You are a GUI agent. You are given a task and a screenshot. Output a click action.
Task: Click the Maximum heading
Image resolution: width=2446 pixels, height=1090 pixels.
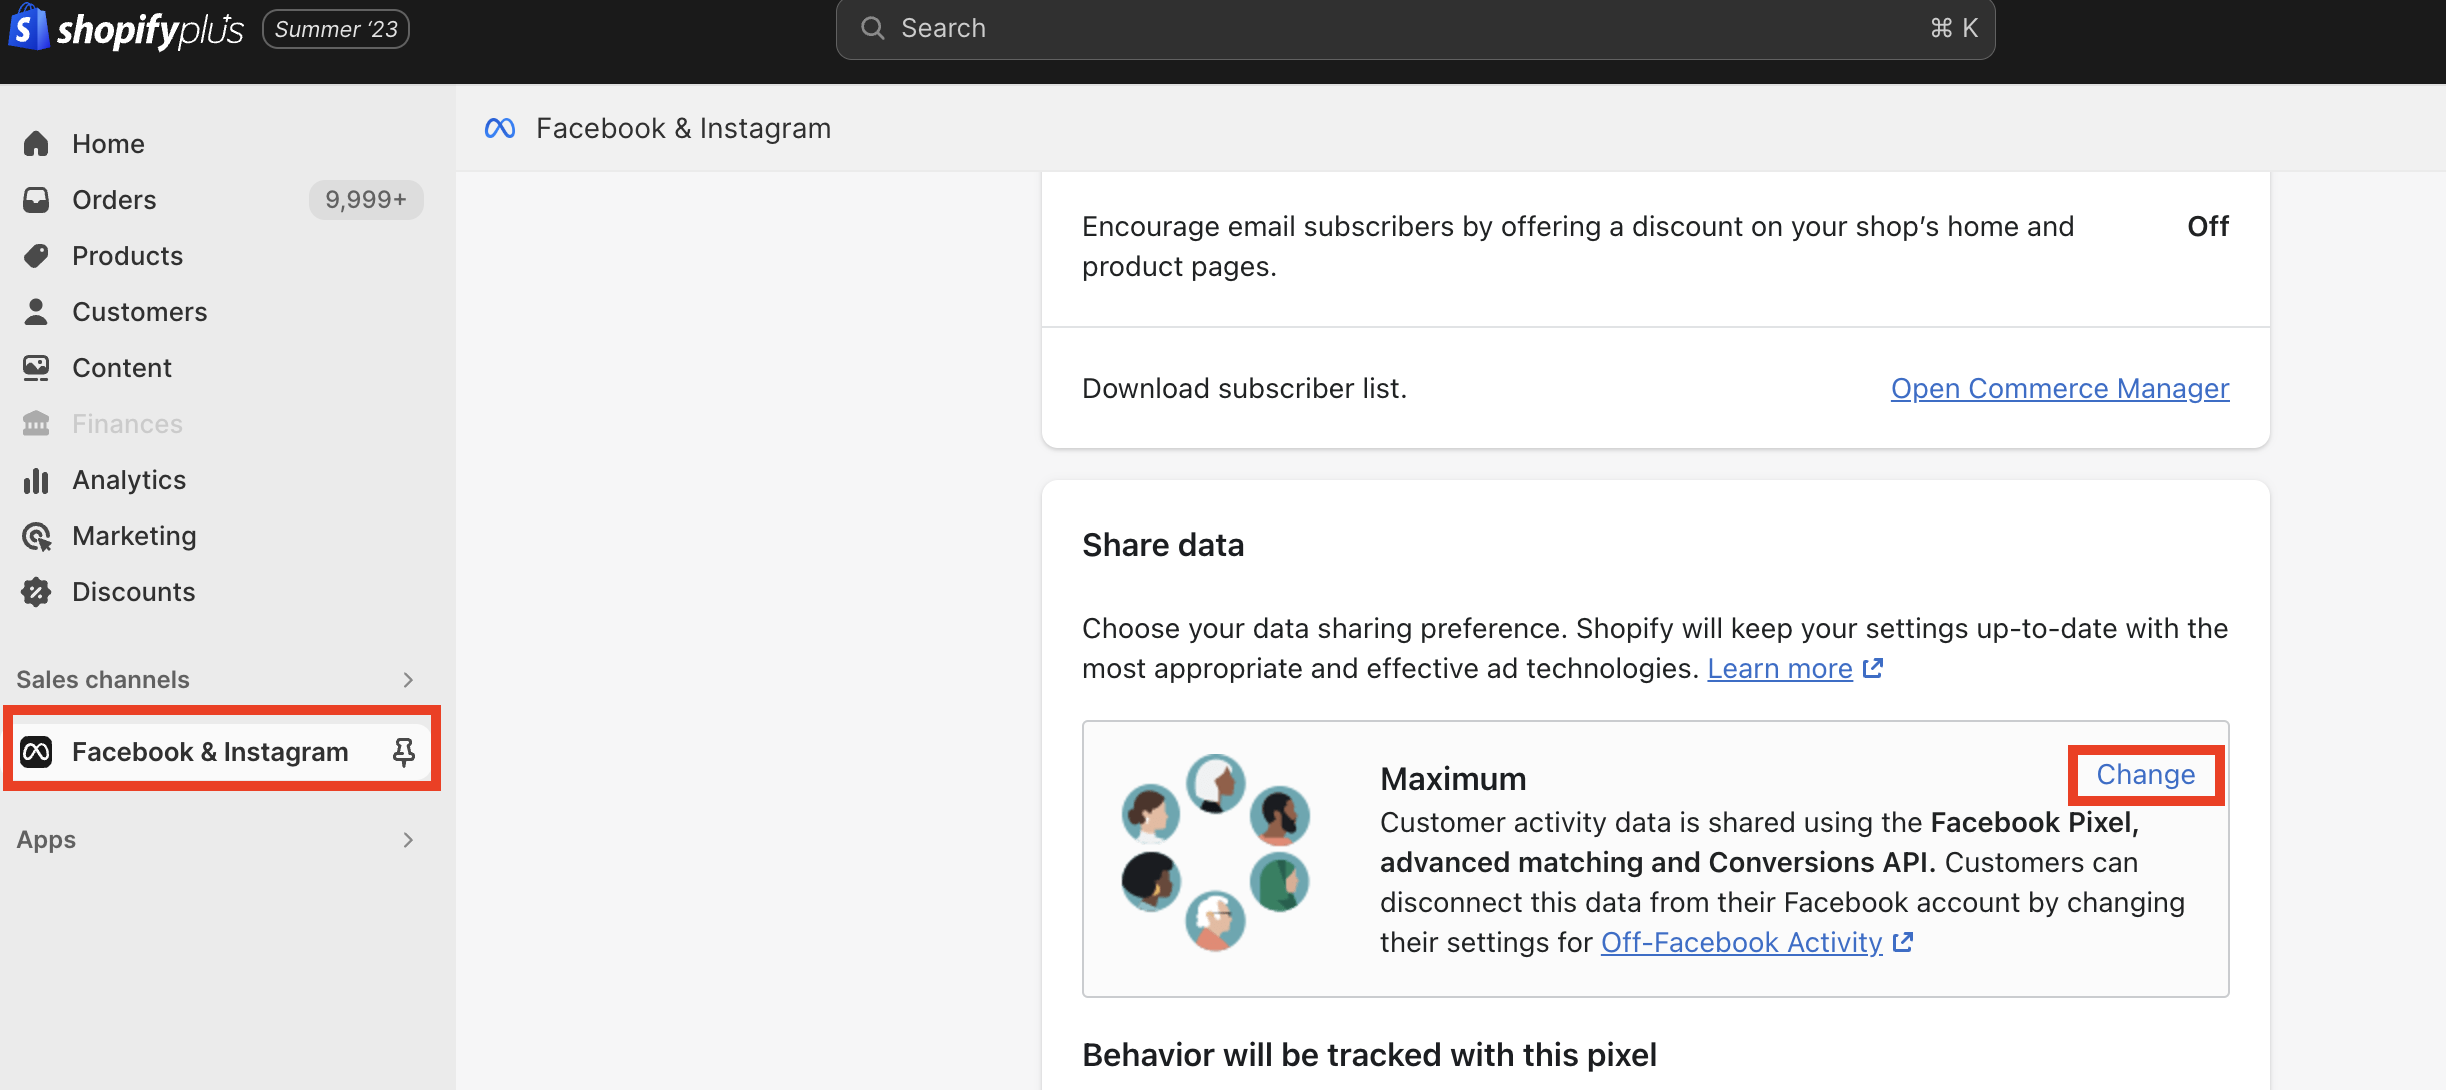tap(1453, 779)
